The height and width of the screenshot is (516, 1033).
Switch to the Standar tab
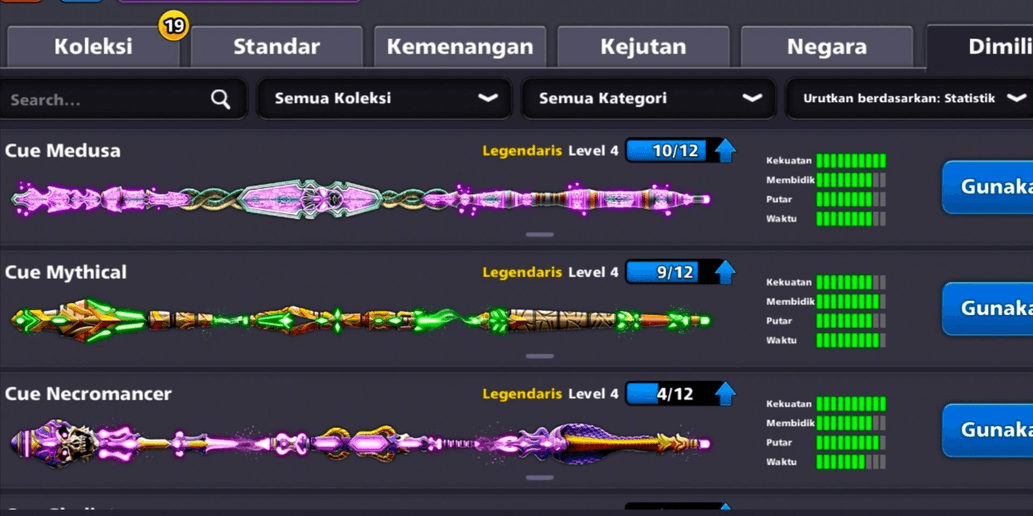pos(277,47)
